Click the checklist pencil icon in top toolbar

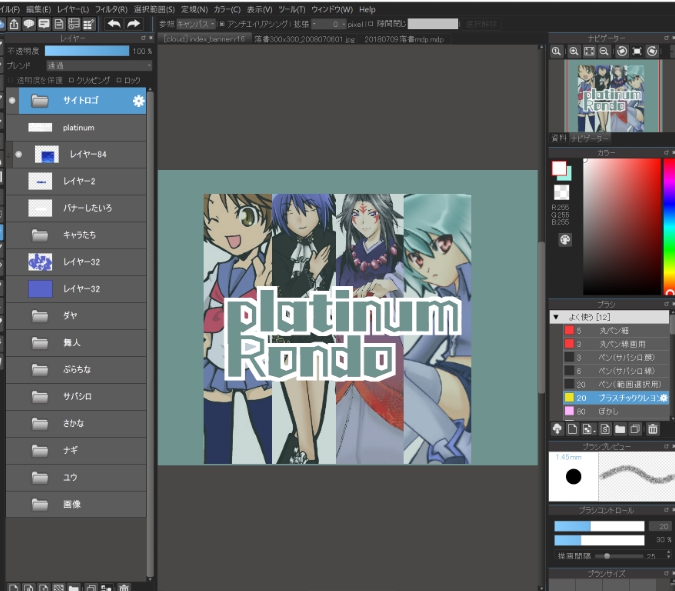tap(89, 25)
